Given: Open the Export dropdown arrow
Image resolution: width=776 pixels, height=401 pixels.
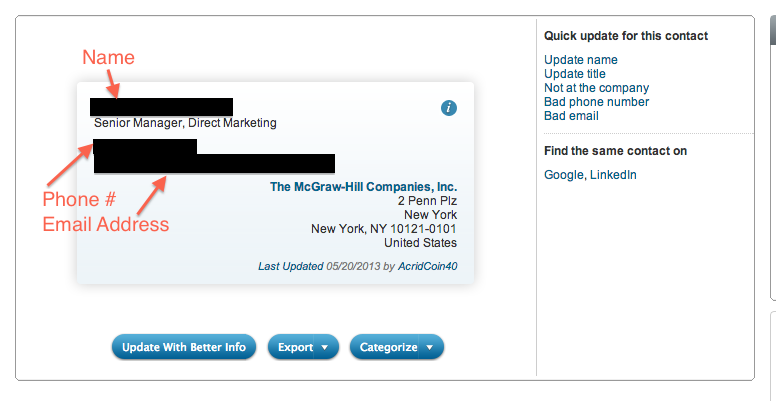Looking at the screenshot, I should pos(325,348).
